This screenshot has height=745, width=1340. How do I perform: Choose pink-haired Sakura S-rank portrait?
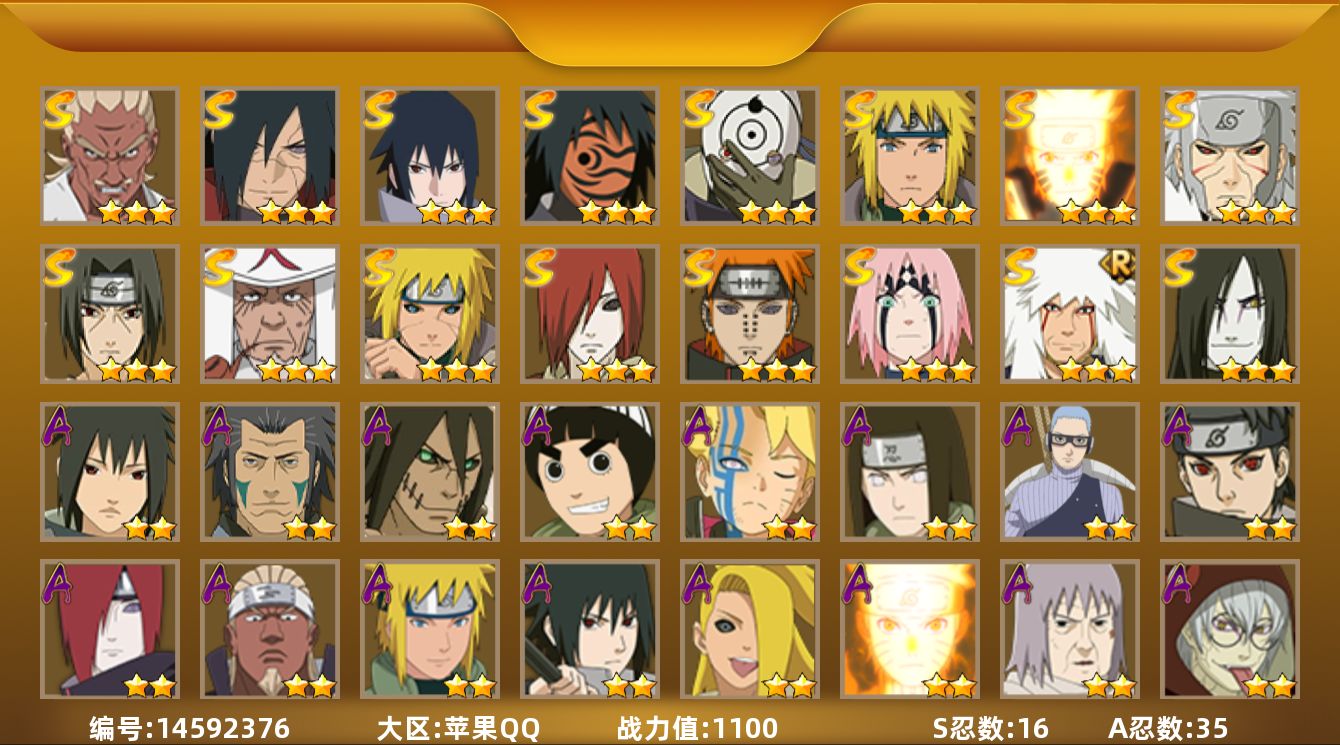pos(909,314)
